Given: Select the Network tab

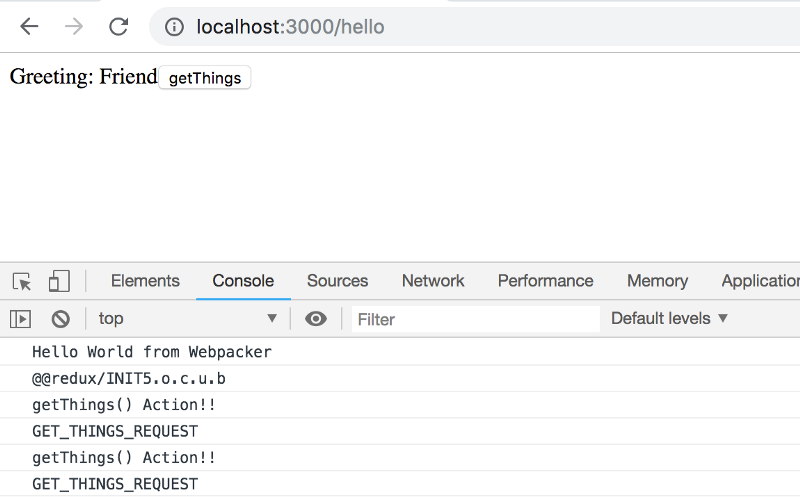Looking at the screenshot, I should (x=433, y=281).
